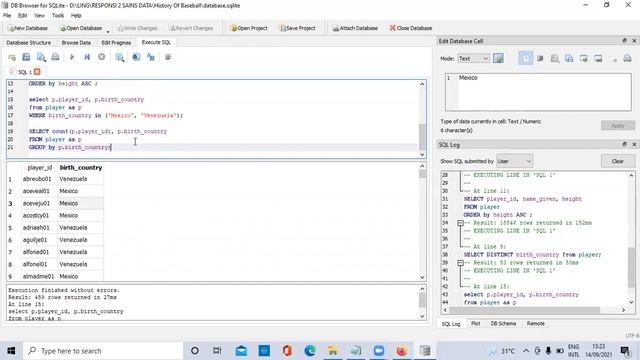Click Attach Database toolbar button
Viewport: 640px width, 360px height.
coord(355,28)
